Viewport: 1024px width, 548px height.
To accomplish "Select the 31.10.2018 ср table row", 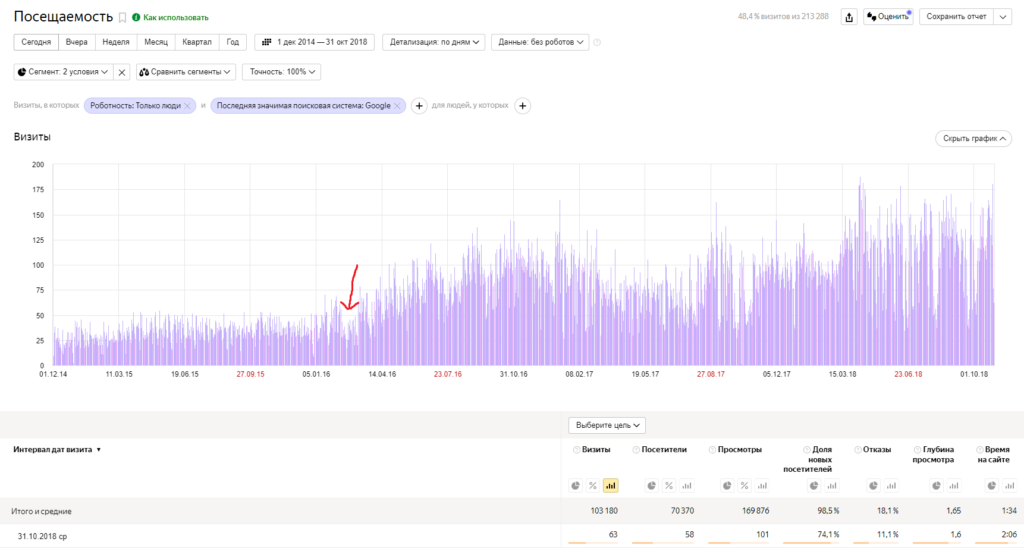I will click(x=512, y=536).
